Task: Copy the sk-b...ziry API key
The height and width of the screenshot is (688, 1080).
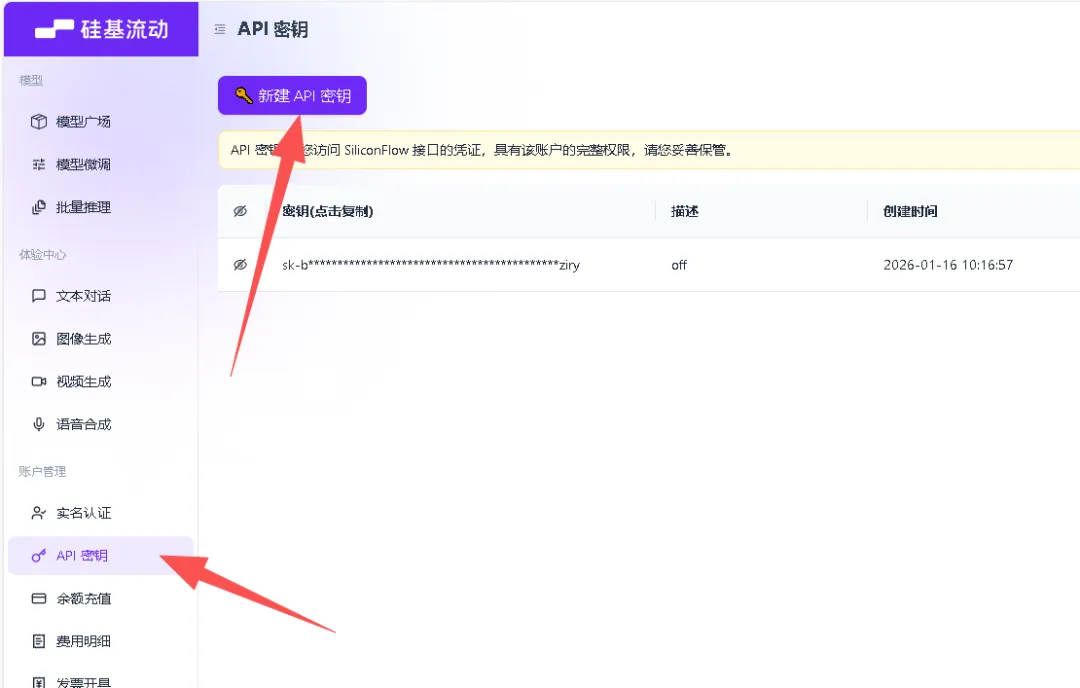Action: [430, 265]
